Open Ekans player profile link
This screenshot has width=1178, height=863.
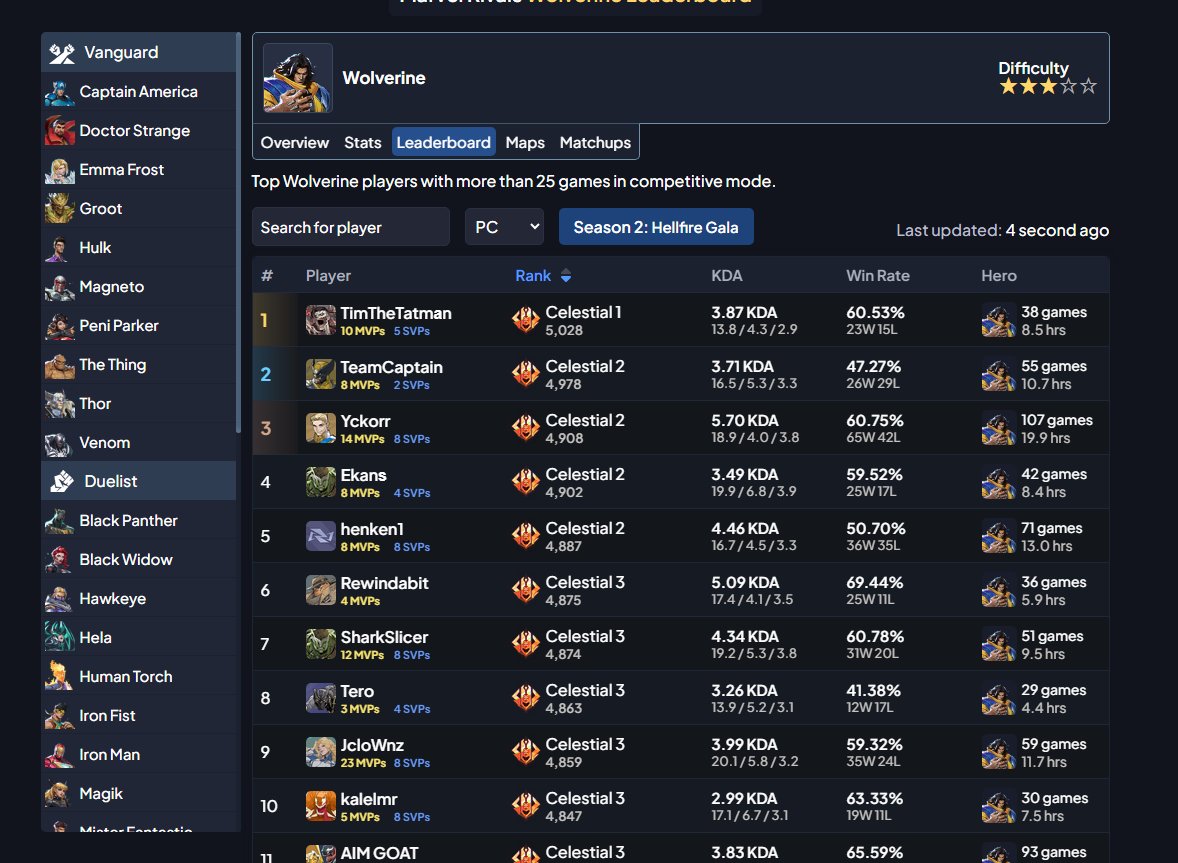364,475
